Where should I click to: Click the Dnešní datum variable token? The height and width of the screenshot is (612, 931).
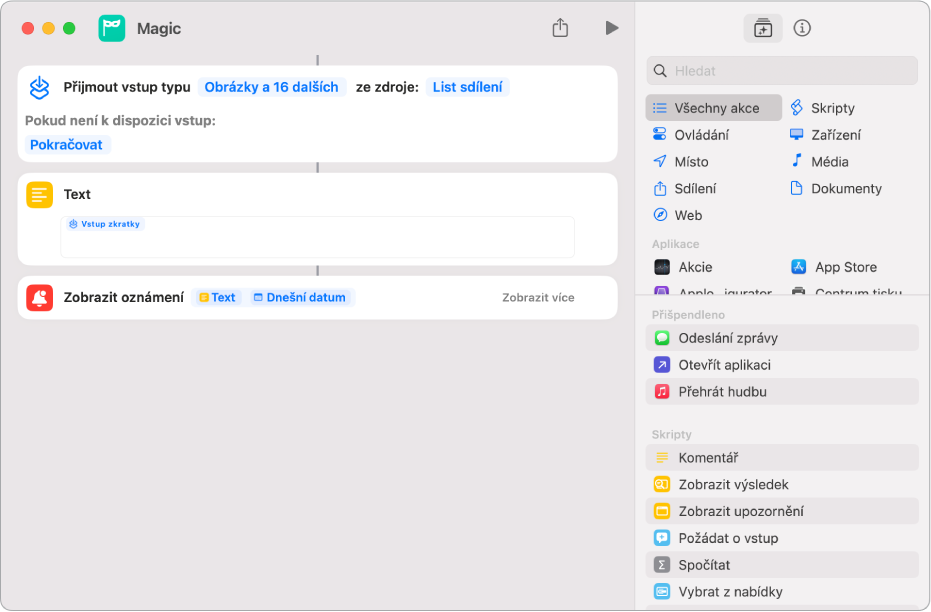pos(300,297)
